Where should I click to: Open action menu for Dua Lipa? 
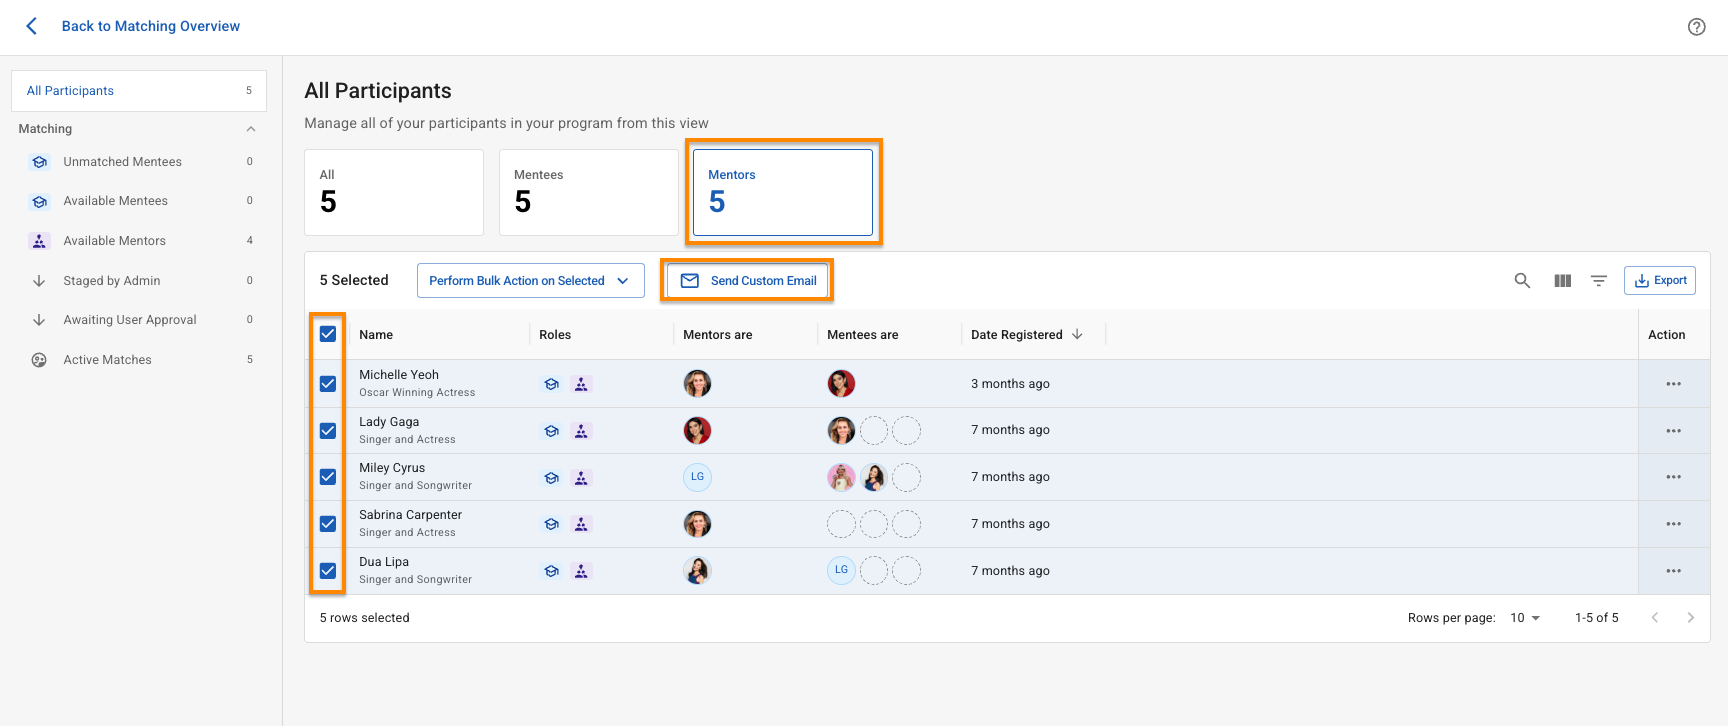[1673, 571]
